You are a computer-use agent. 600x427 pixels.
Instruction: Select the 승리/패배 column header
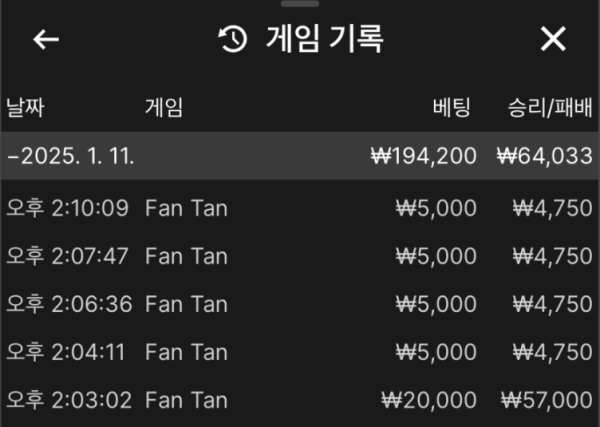pyautogui.click(x=550, y=108)
